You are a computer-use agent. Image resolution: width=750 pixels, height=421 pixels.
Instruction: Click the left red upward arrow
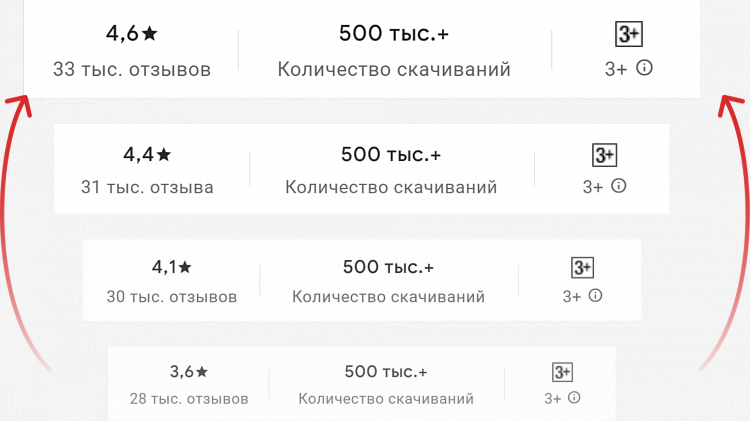pyautogui.click(x=14, y=230)
